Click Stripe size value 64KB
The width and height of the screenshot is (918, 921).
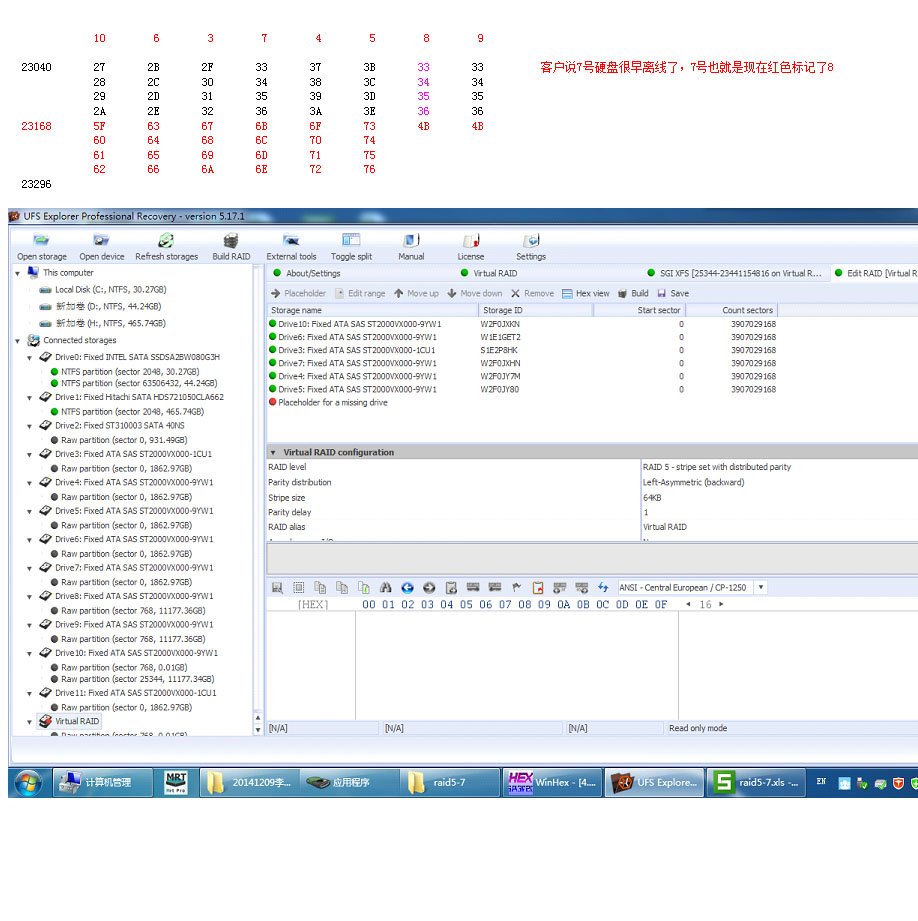[x=652, y=498]
